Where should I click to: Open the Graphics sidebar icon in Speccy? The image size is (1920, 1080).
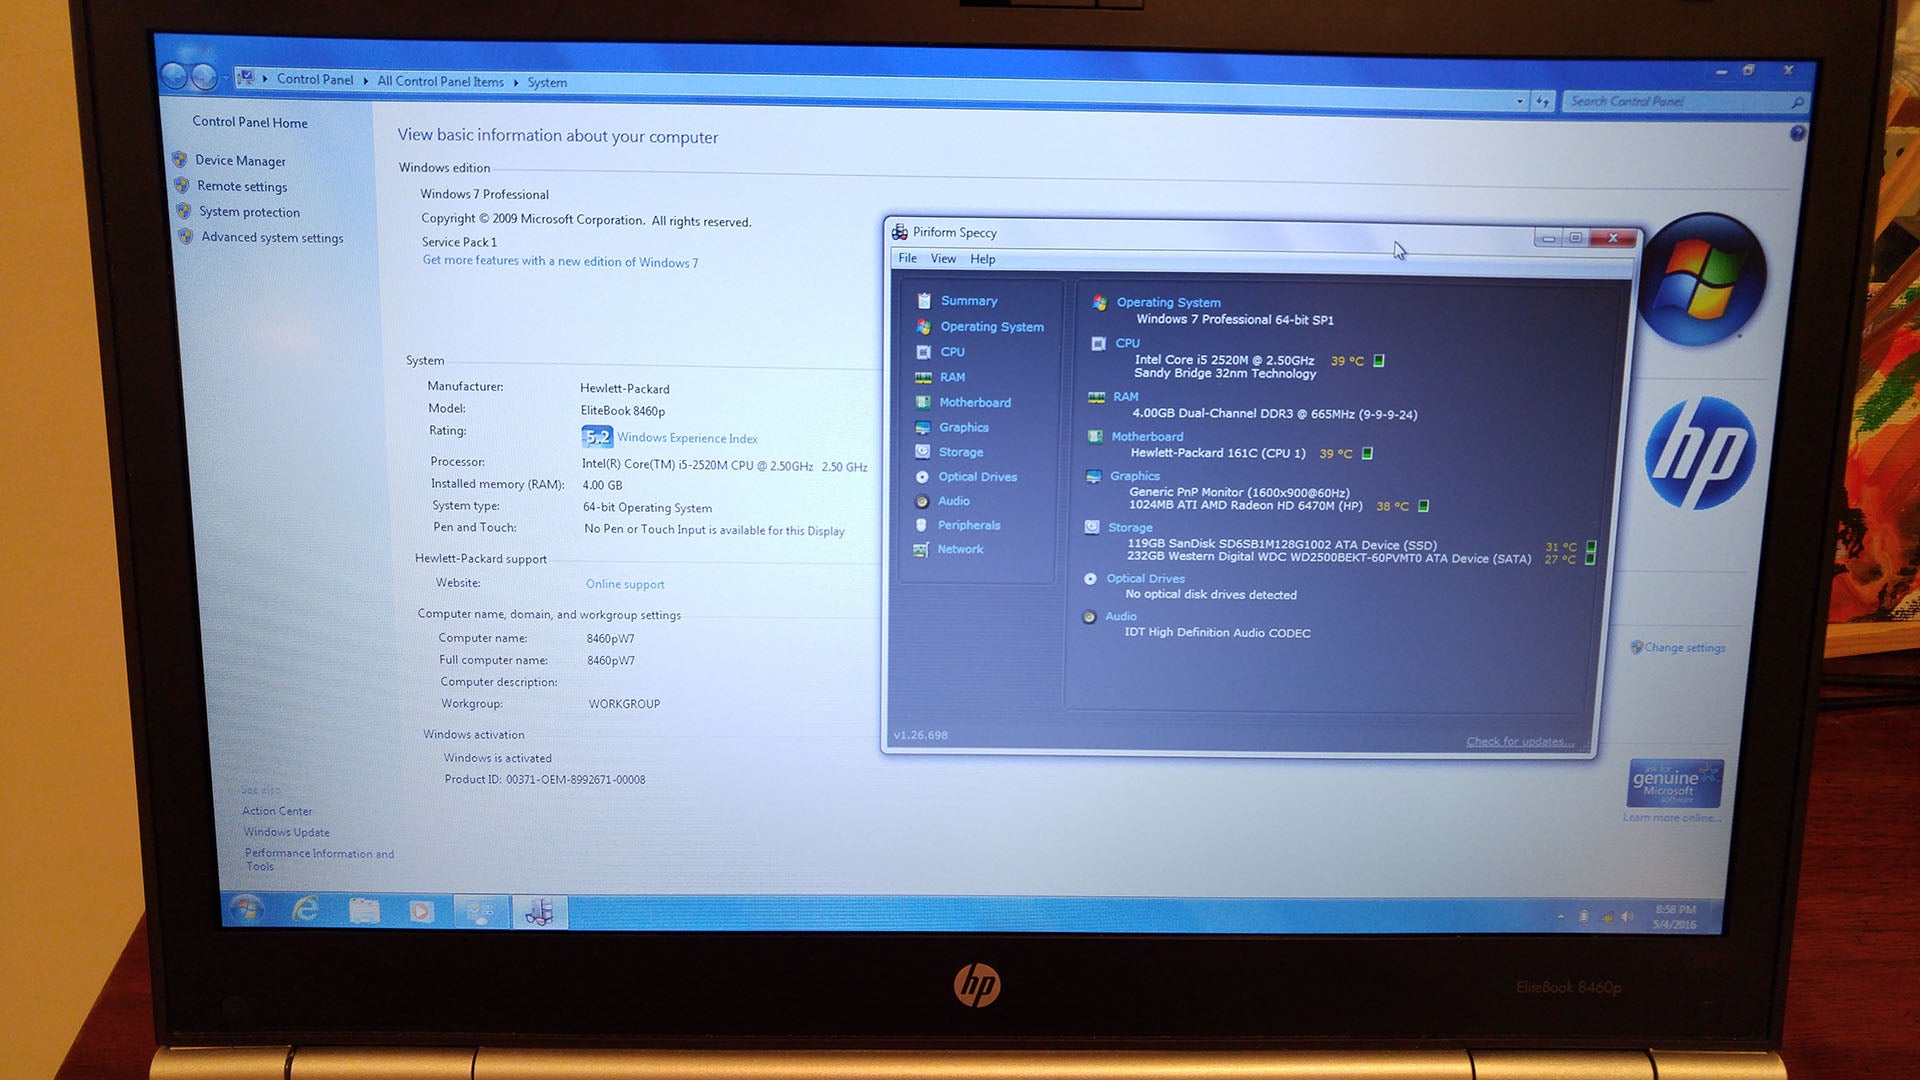pyautogui.click(x=923, y=427)
